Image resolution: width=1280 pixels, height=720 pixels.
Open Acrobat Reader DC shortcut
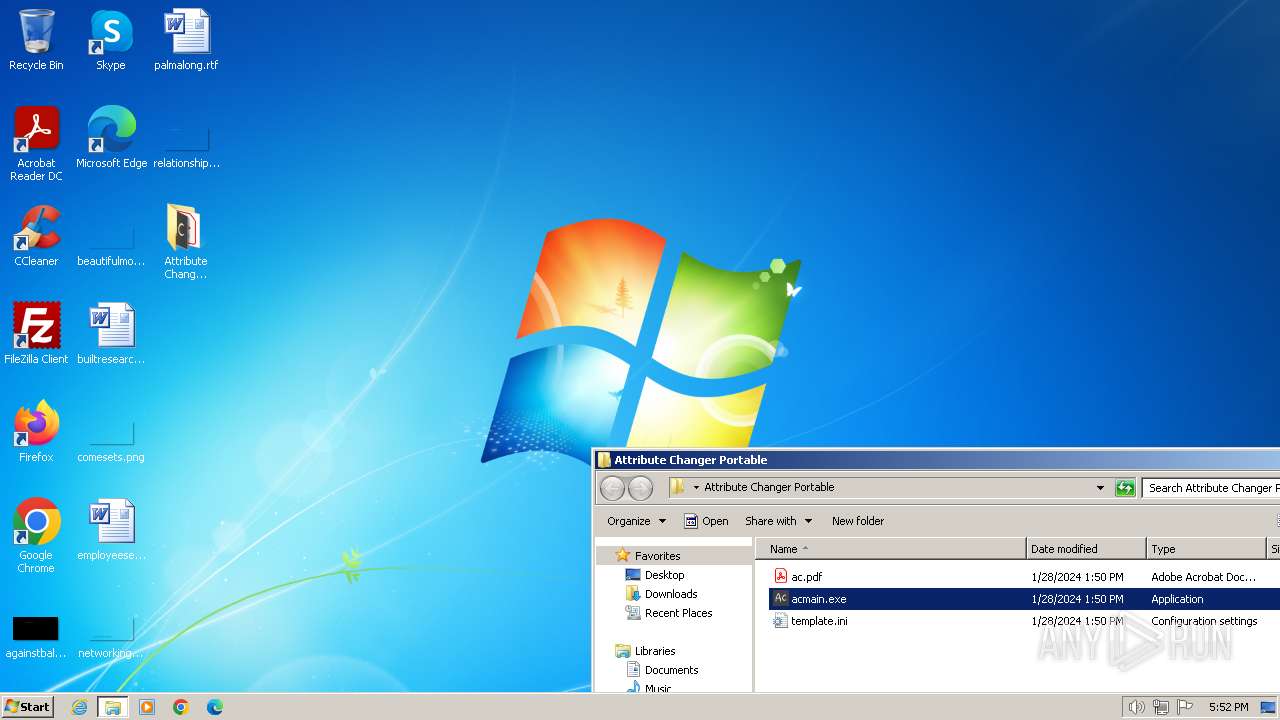point(36,144)
